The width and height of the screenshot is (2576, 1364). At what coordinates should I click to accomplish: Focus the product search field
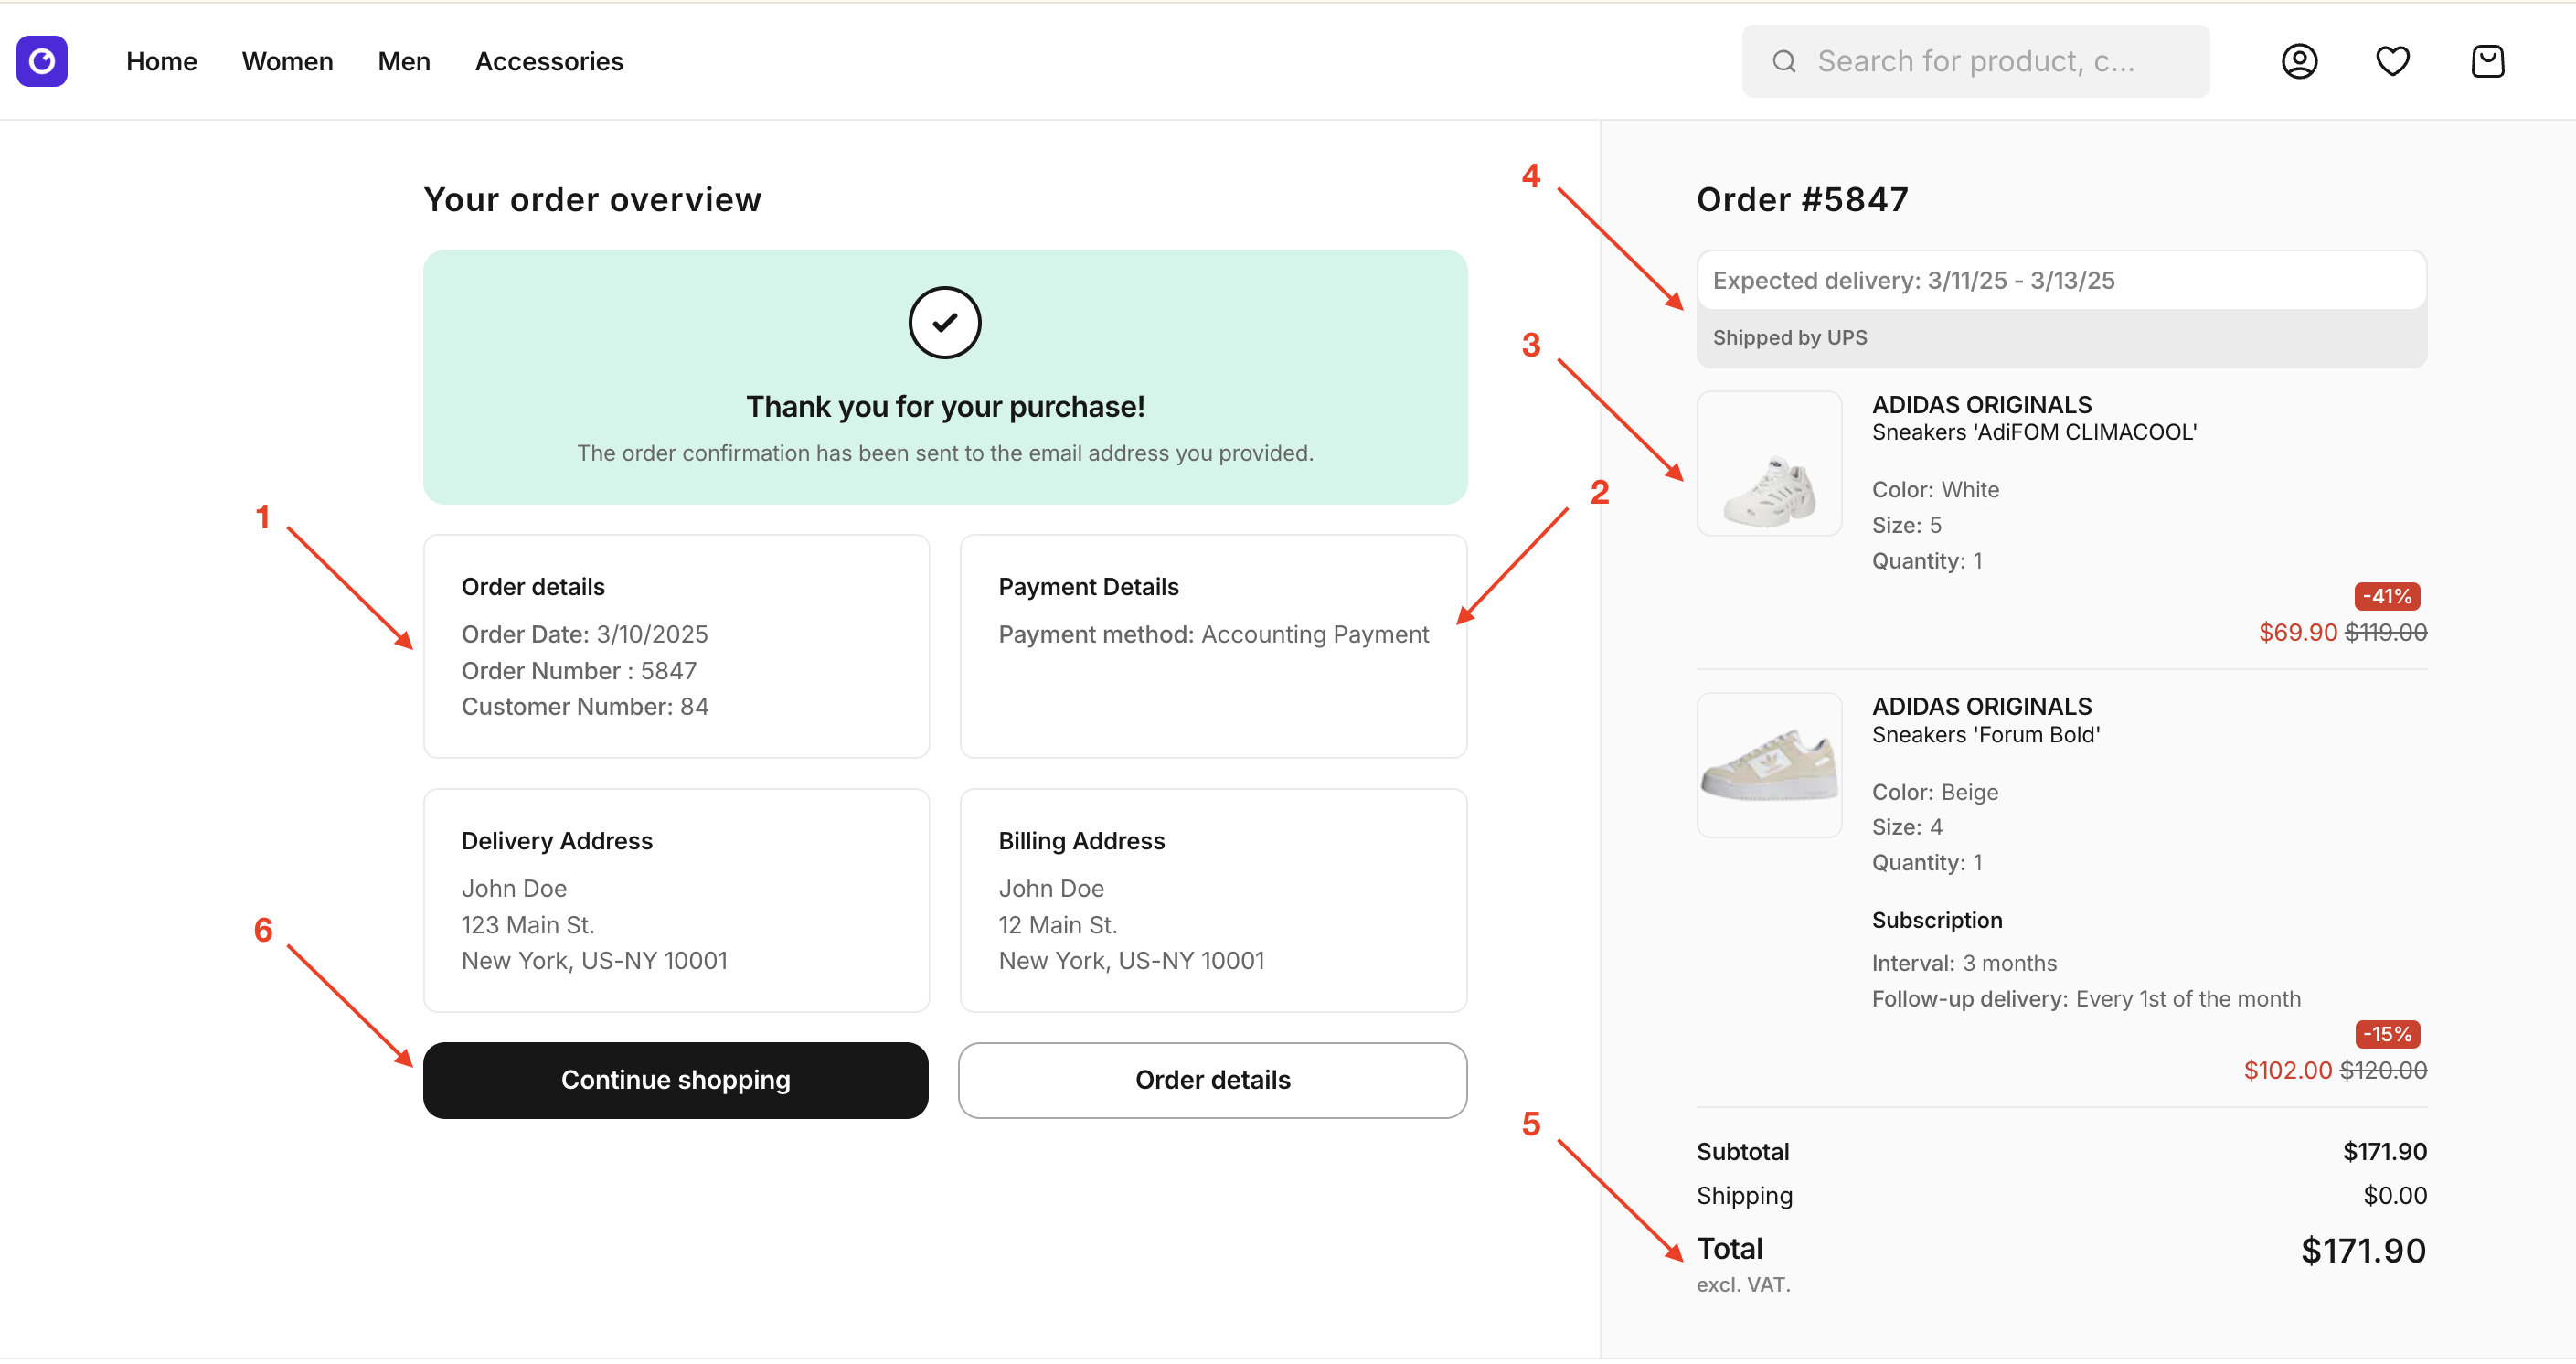coord(1990,62)
